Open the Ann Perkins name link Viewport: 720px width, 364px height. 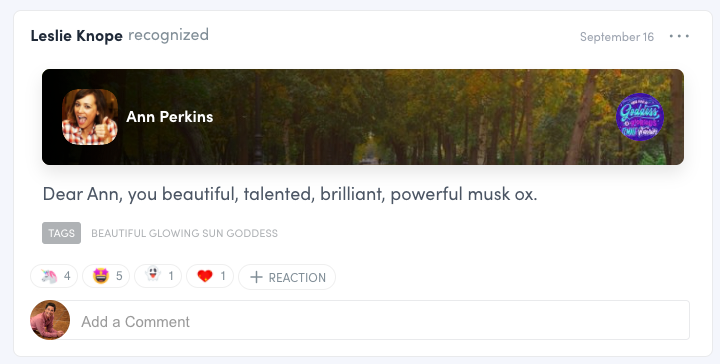click(169, 117)
